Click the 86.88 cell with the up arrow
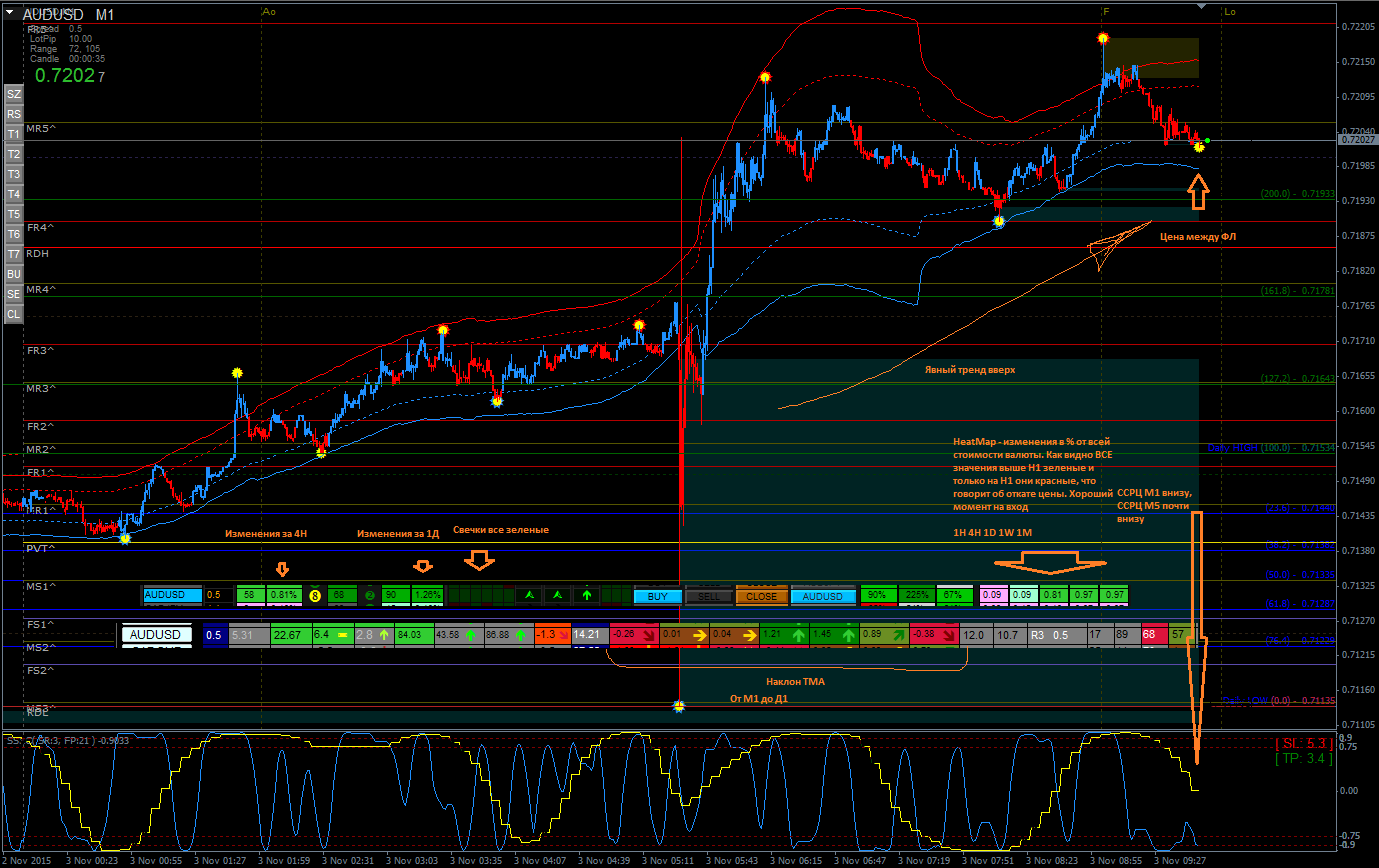 click(x=509, y=635)
